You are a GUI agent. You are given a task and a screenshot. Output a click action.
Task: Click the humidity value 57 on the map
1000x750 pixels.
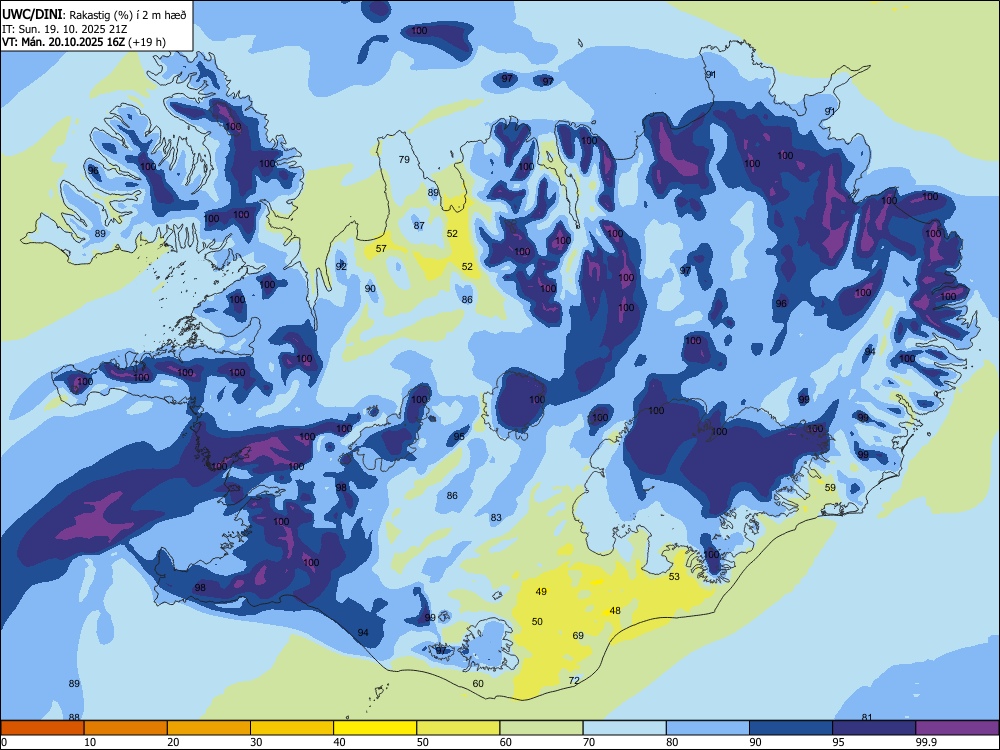coord(381,248)
